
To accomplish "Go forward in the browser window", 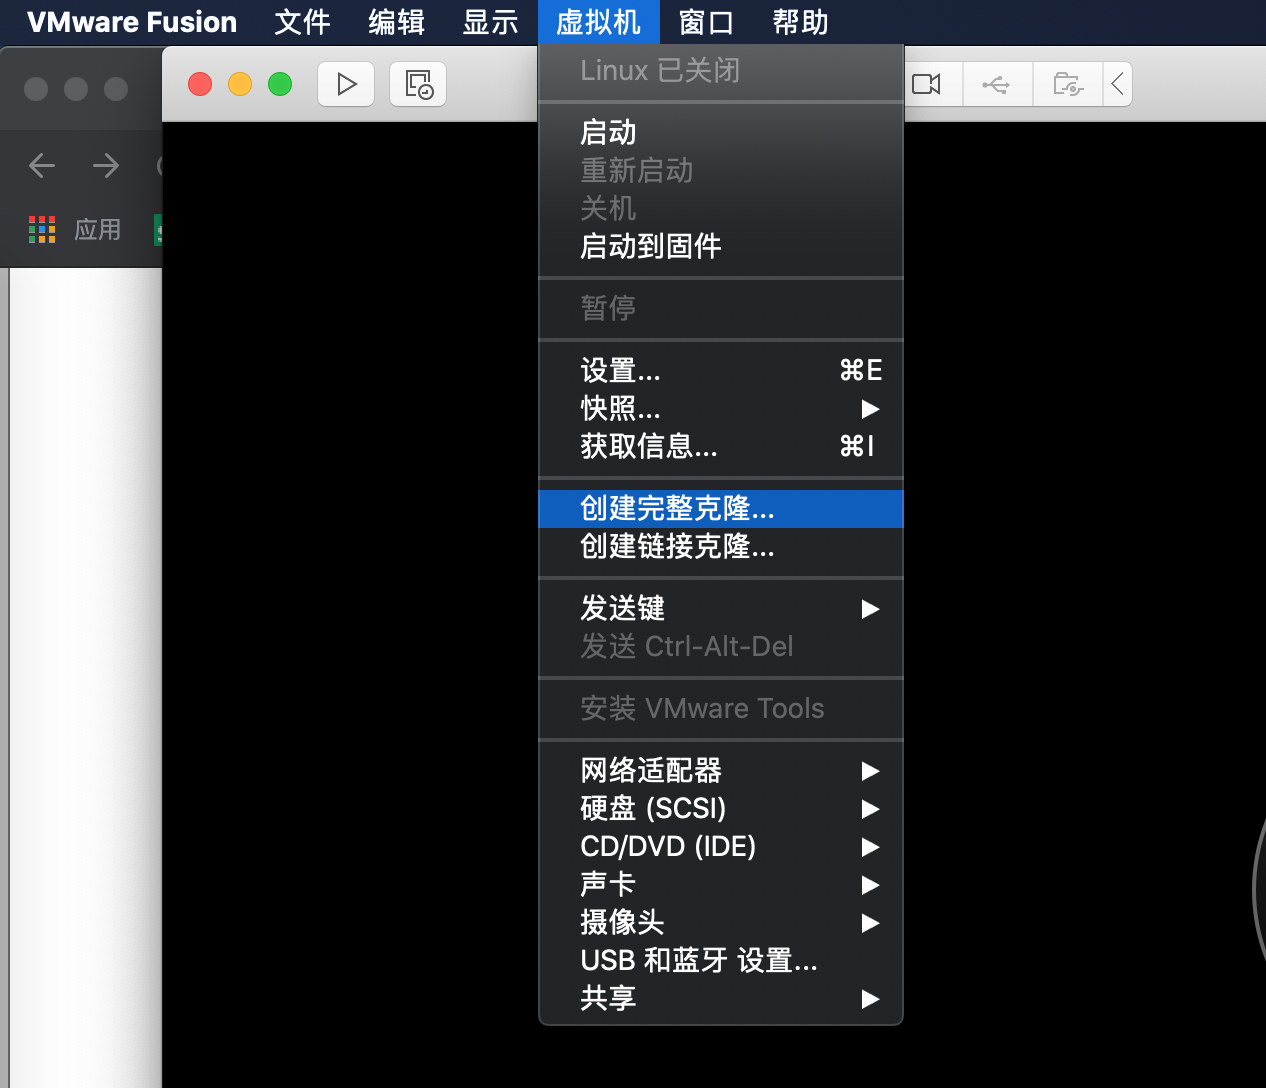I will tap(105, 165).
